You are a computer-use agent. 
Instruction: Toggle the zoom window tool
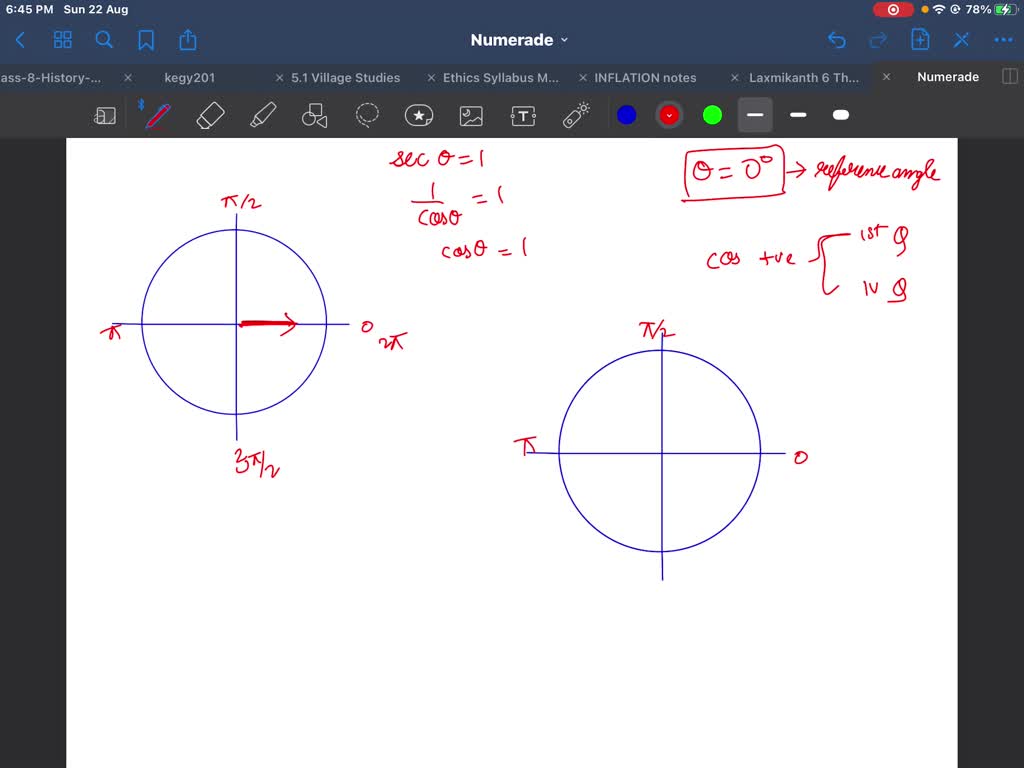click(x=104, y=116)
